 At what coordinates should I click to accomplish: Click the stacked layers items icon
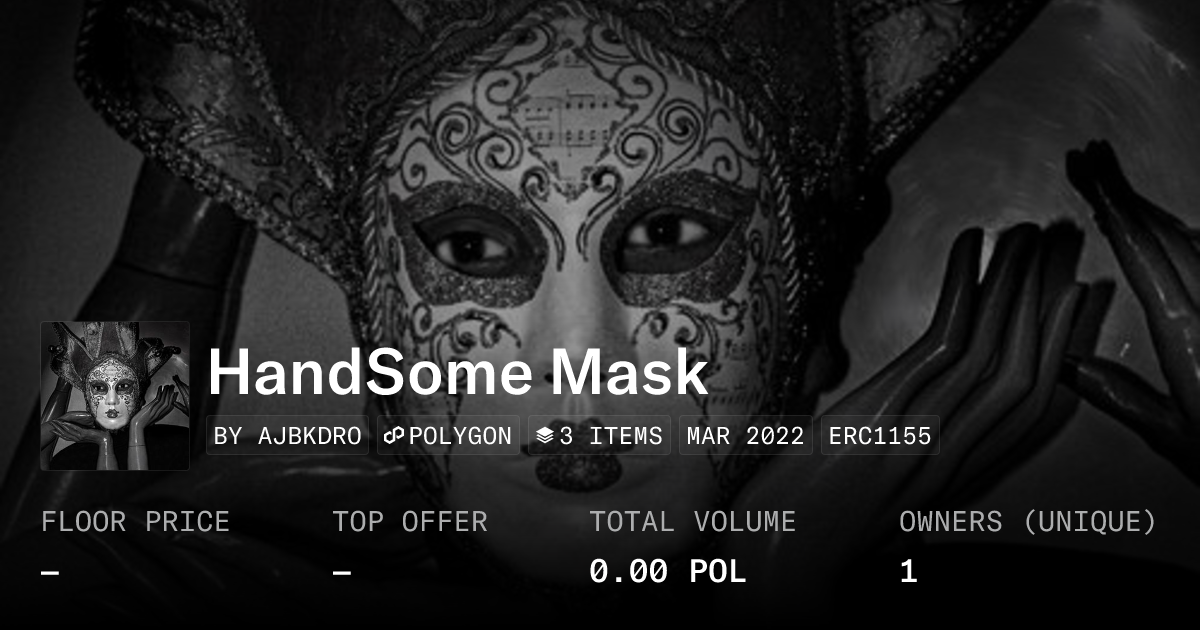click(545, 436)
